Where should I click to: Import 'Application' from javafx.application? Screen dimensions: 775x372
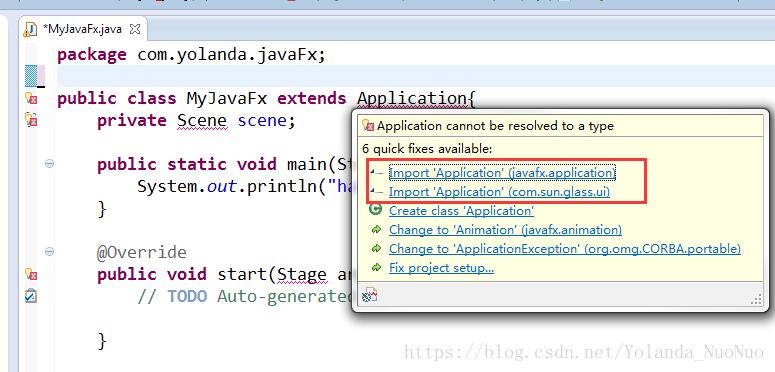pos(502,173)
